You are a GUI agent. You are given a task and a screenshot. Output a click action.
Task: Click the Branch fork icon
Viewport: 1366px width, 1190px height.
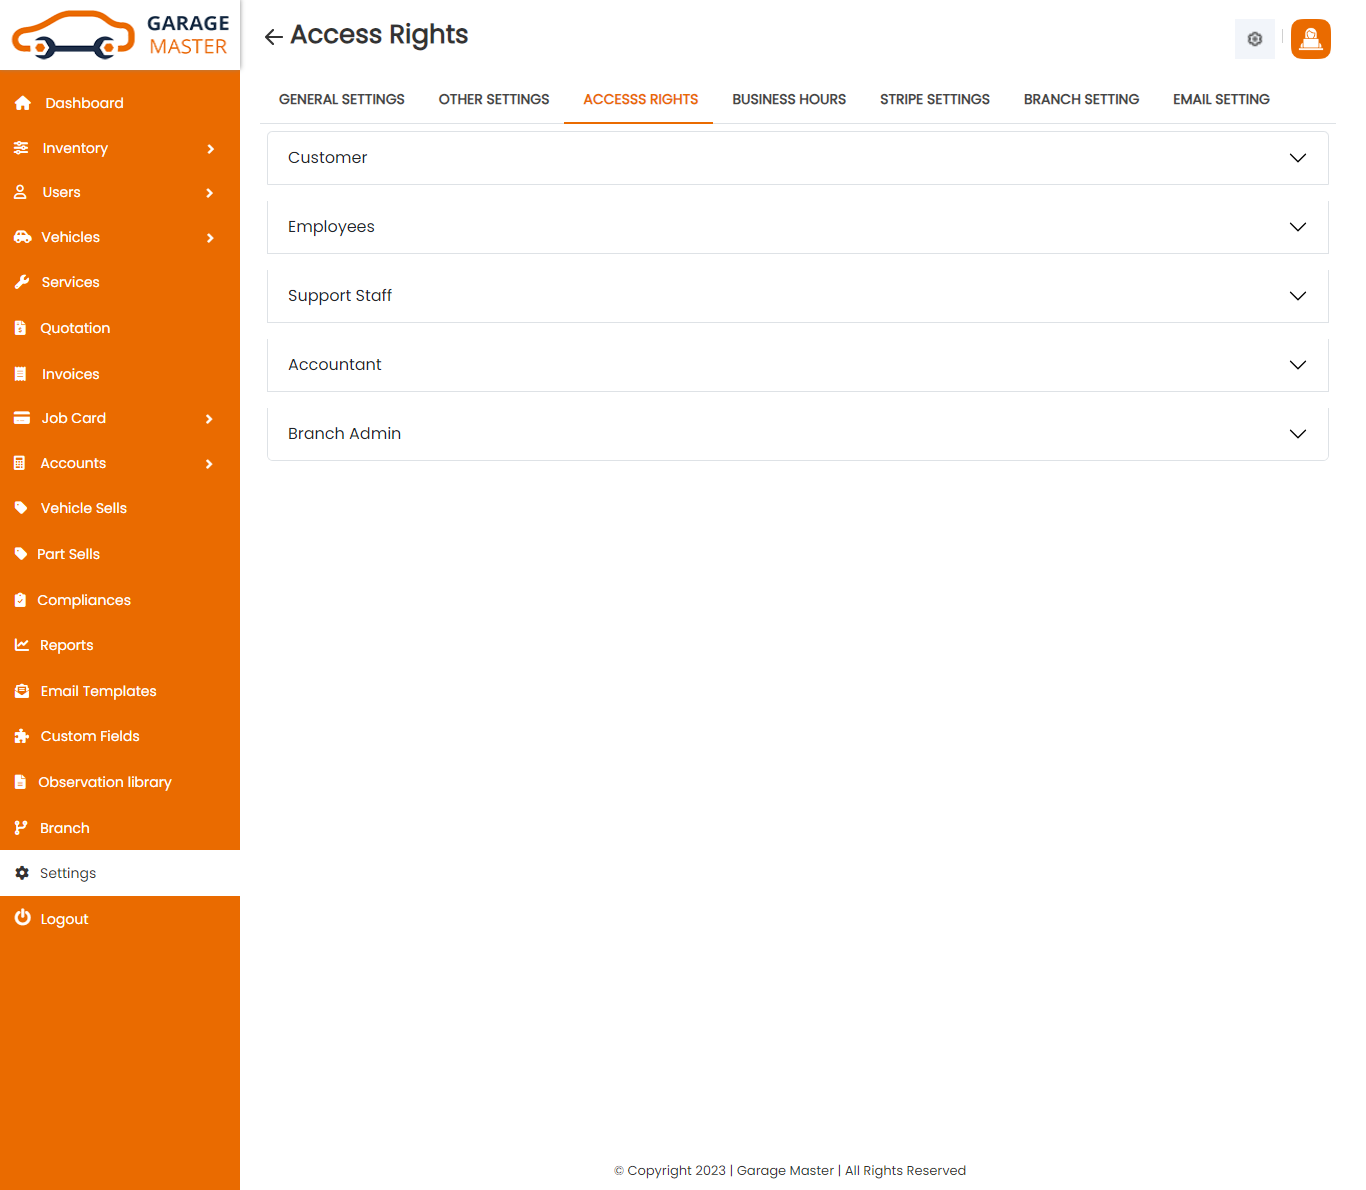(x=21, y=828)
